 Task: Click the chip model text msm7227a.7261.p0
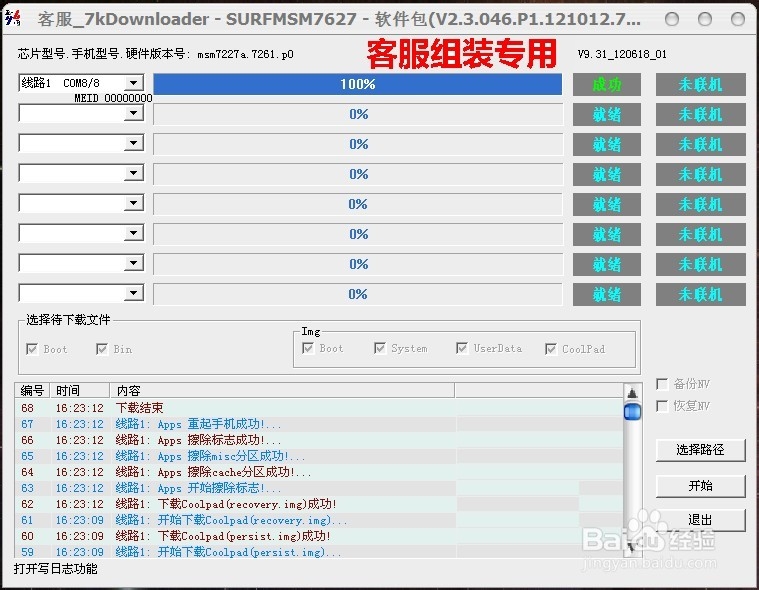(245, 54)
